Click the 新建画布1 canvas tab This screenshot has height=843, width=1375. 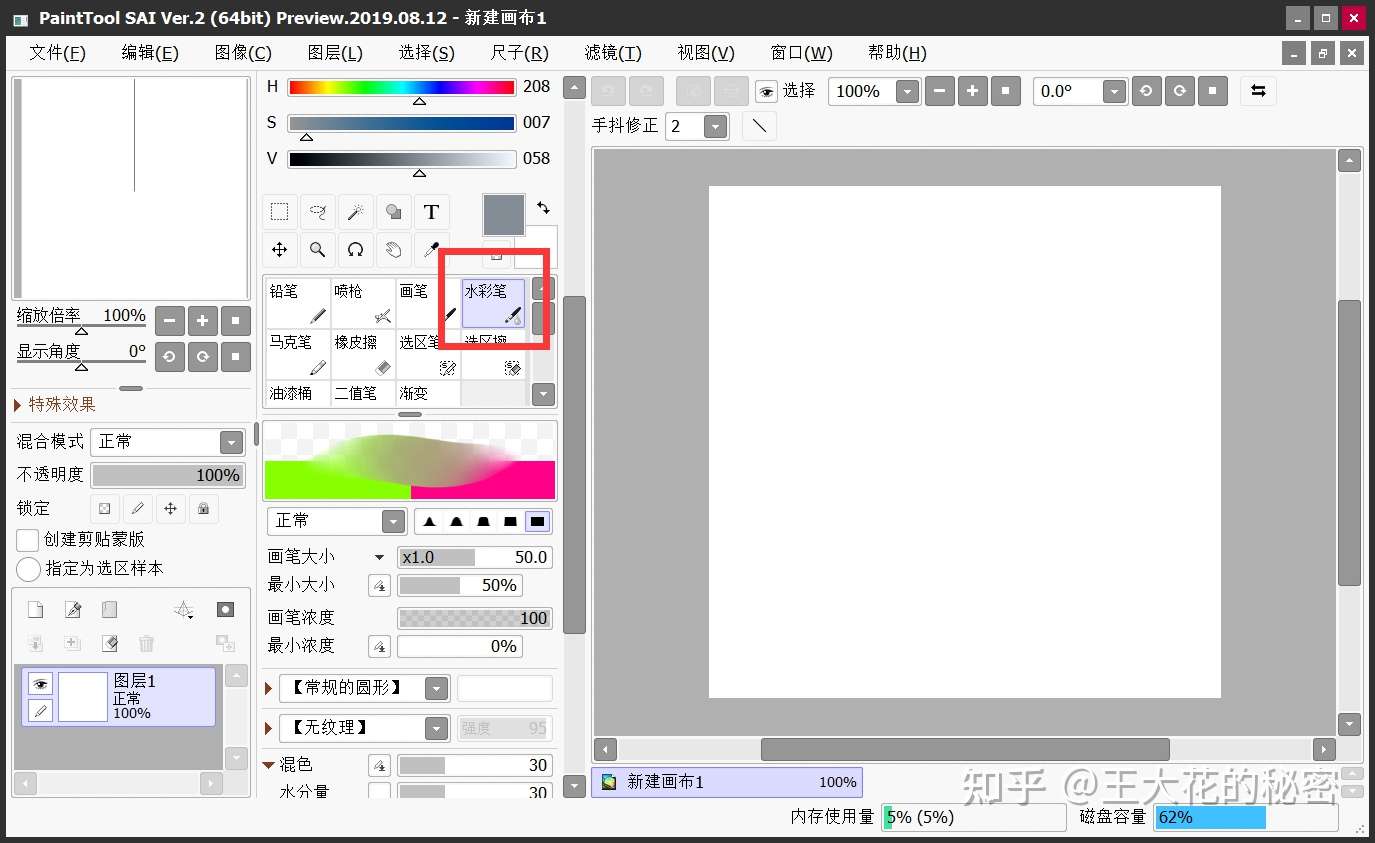[726, 782]
